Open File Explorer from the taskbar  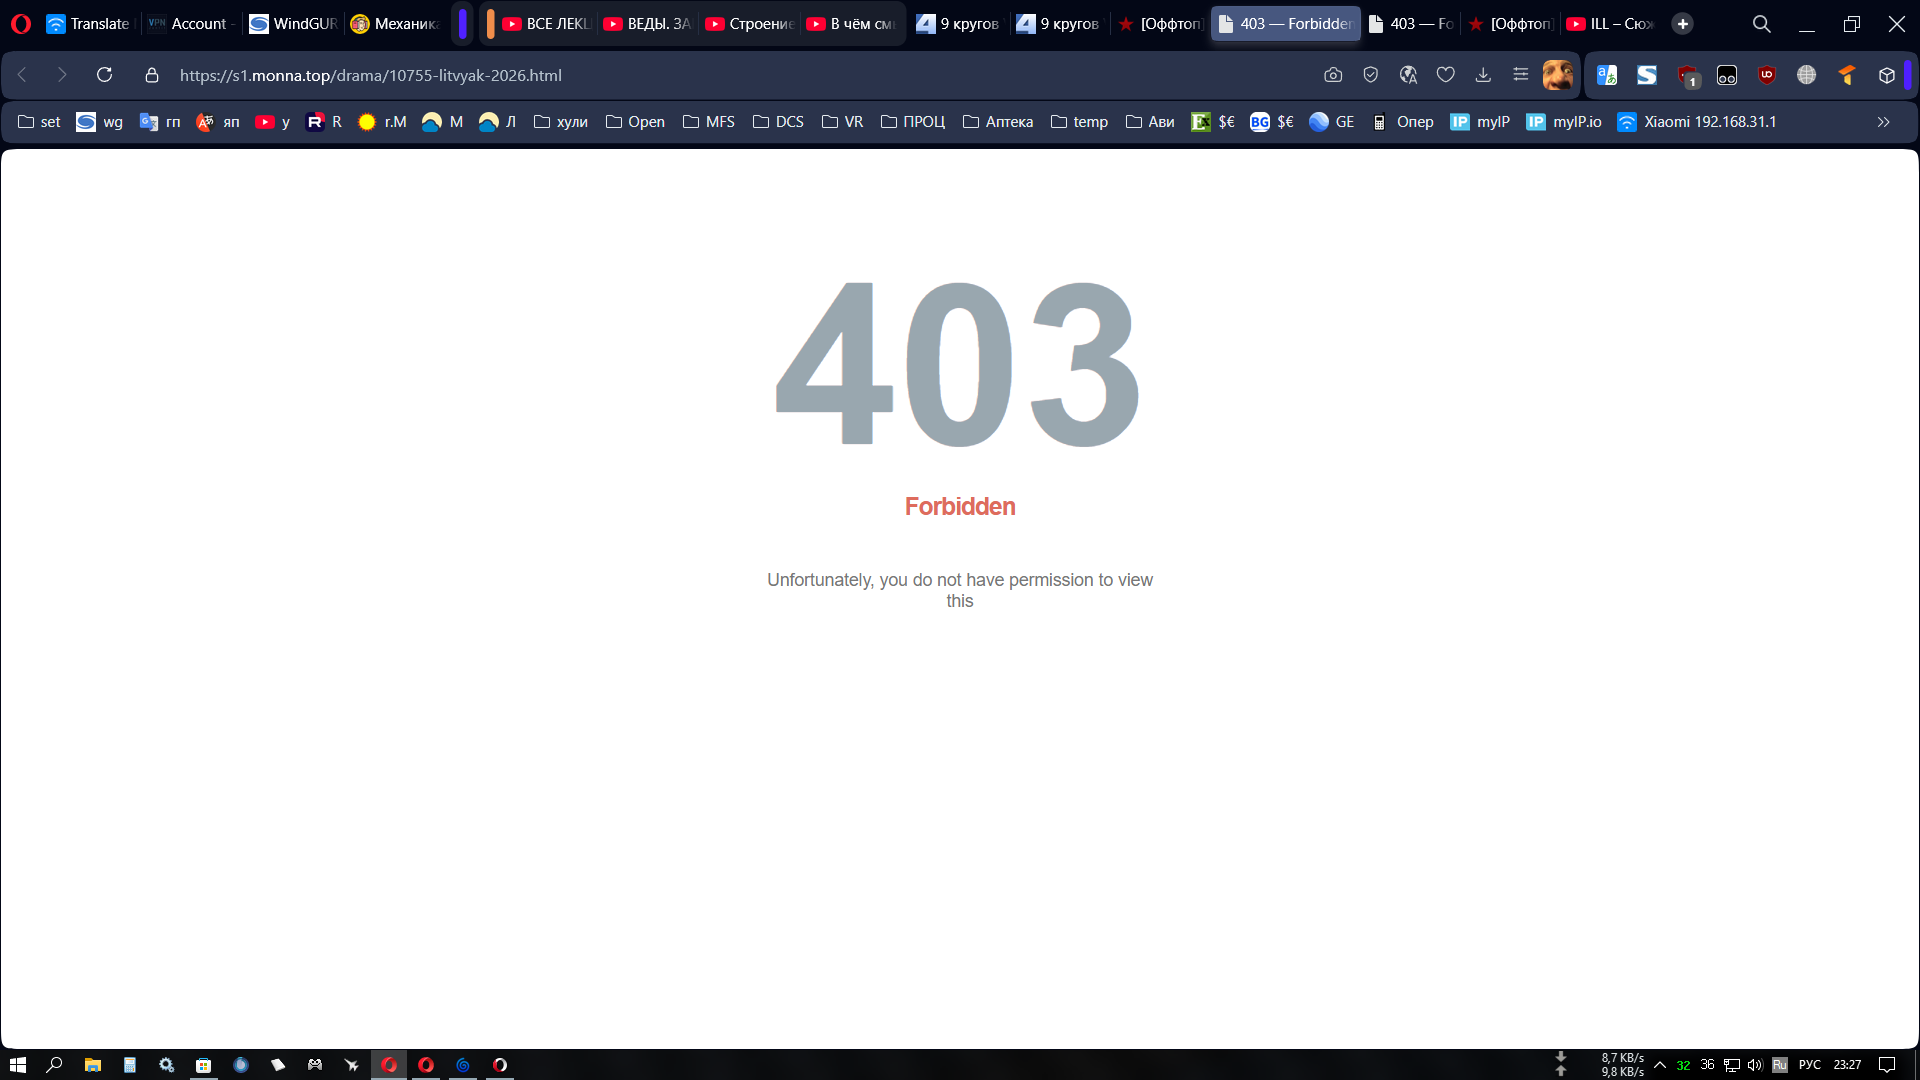(x=92, y=1065)
